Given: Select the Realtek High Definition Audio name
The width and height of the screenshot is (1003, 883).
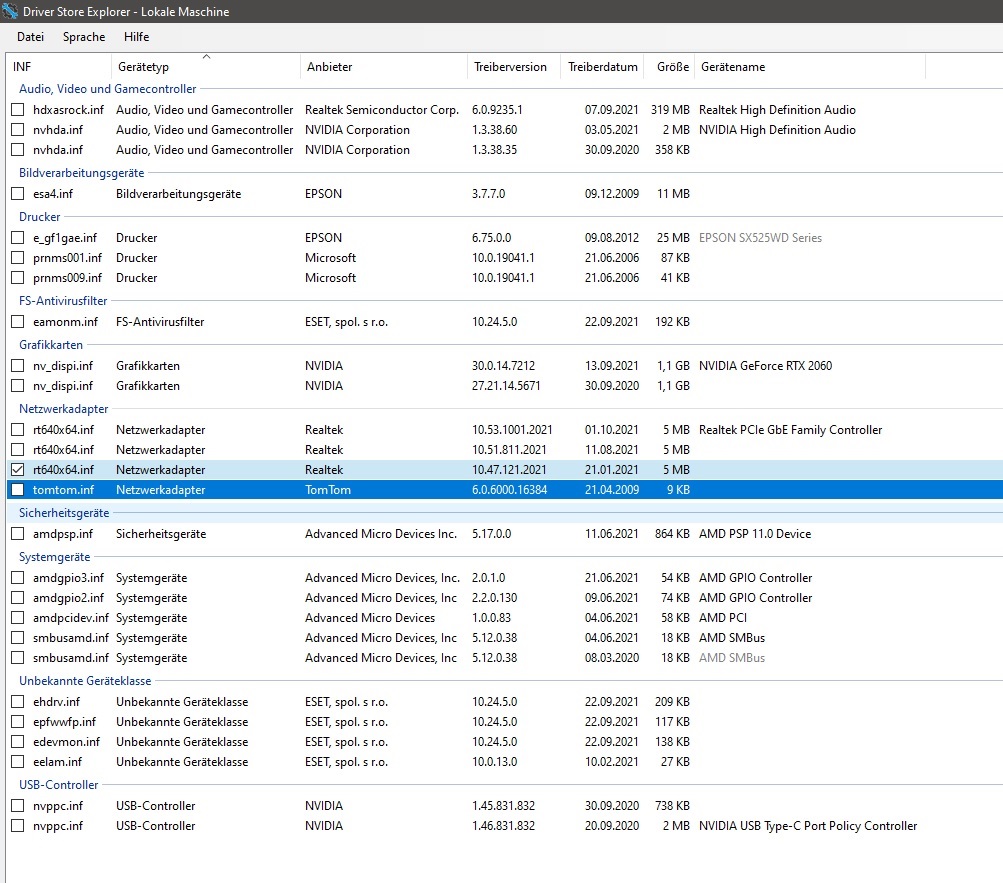Looking at the screenshot, I should tap(777, 110).
